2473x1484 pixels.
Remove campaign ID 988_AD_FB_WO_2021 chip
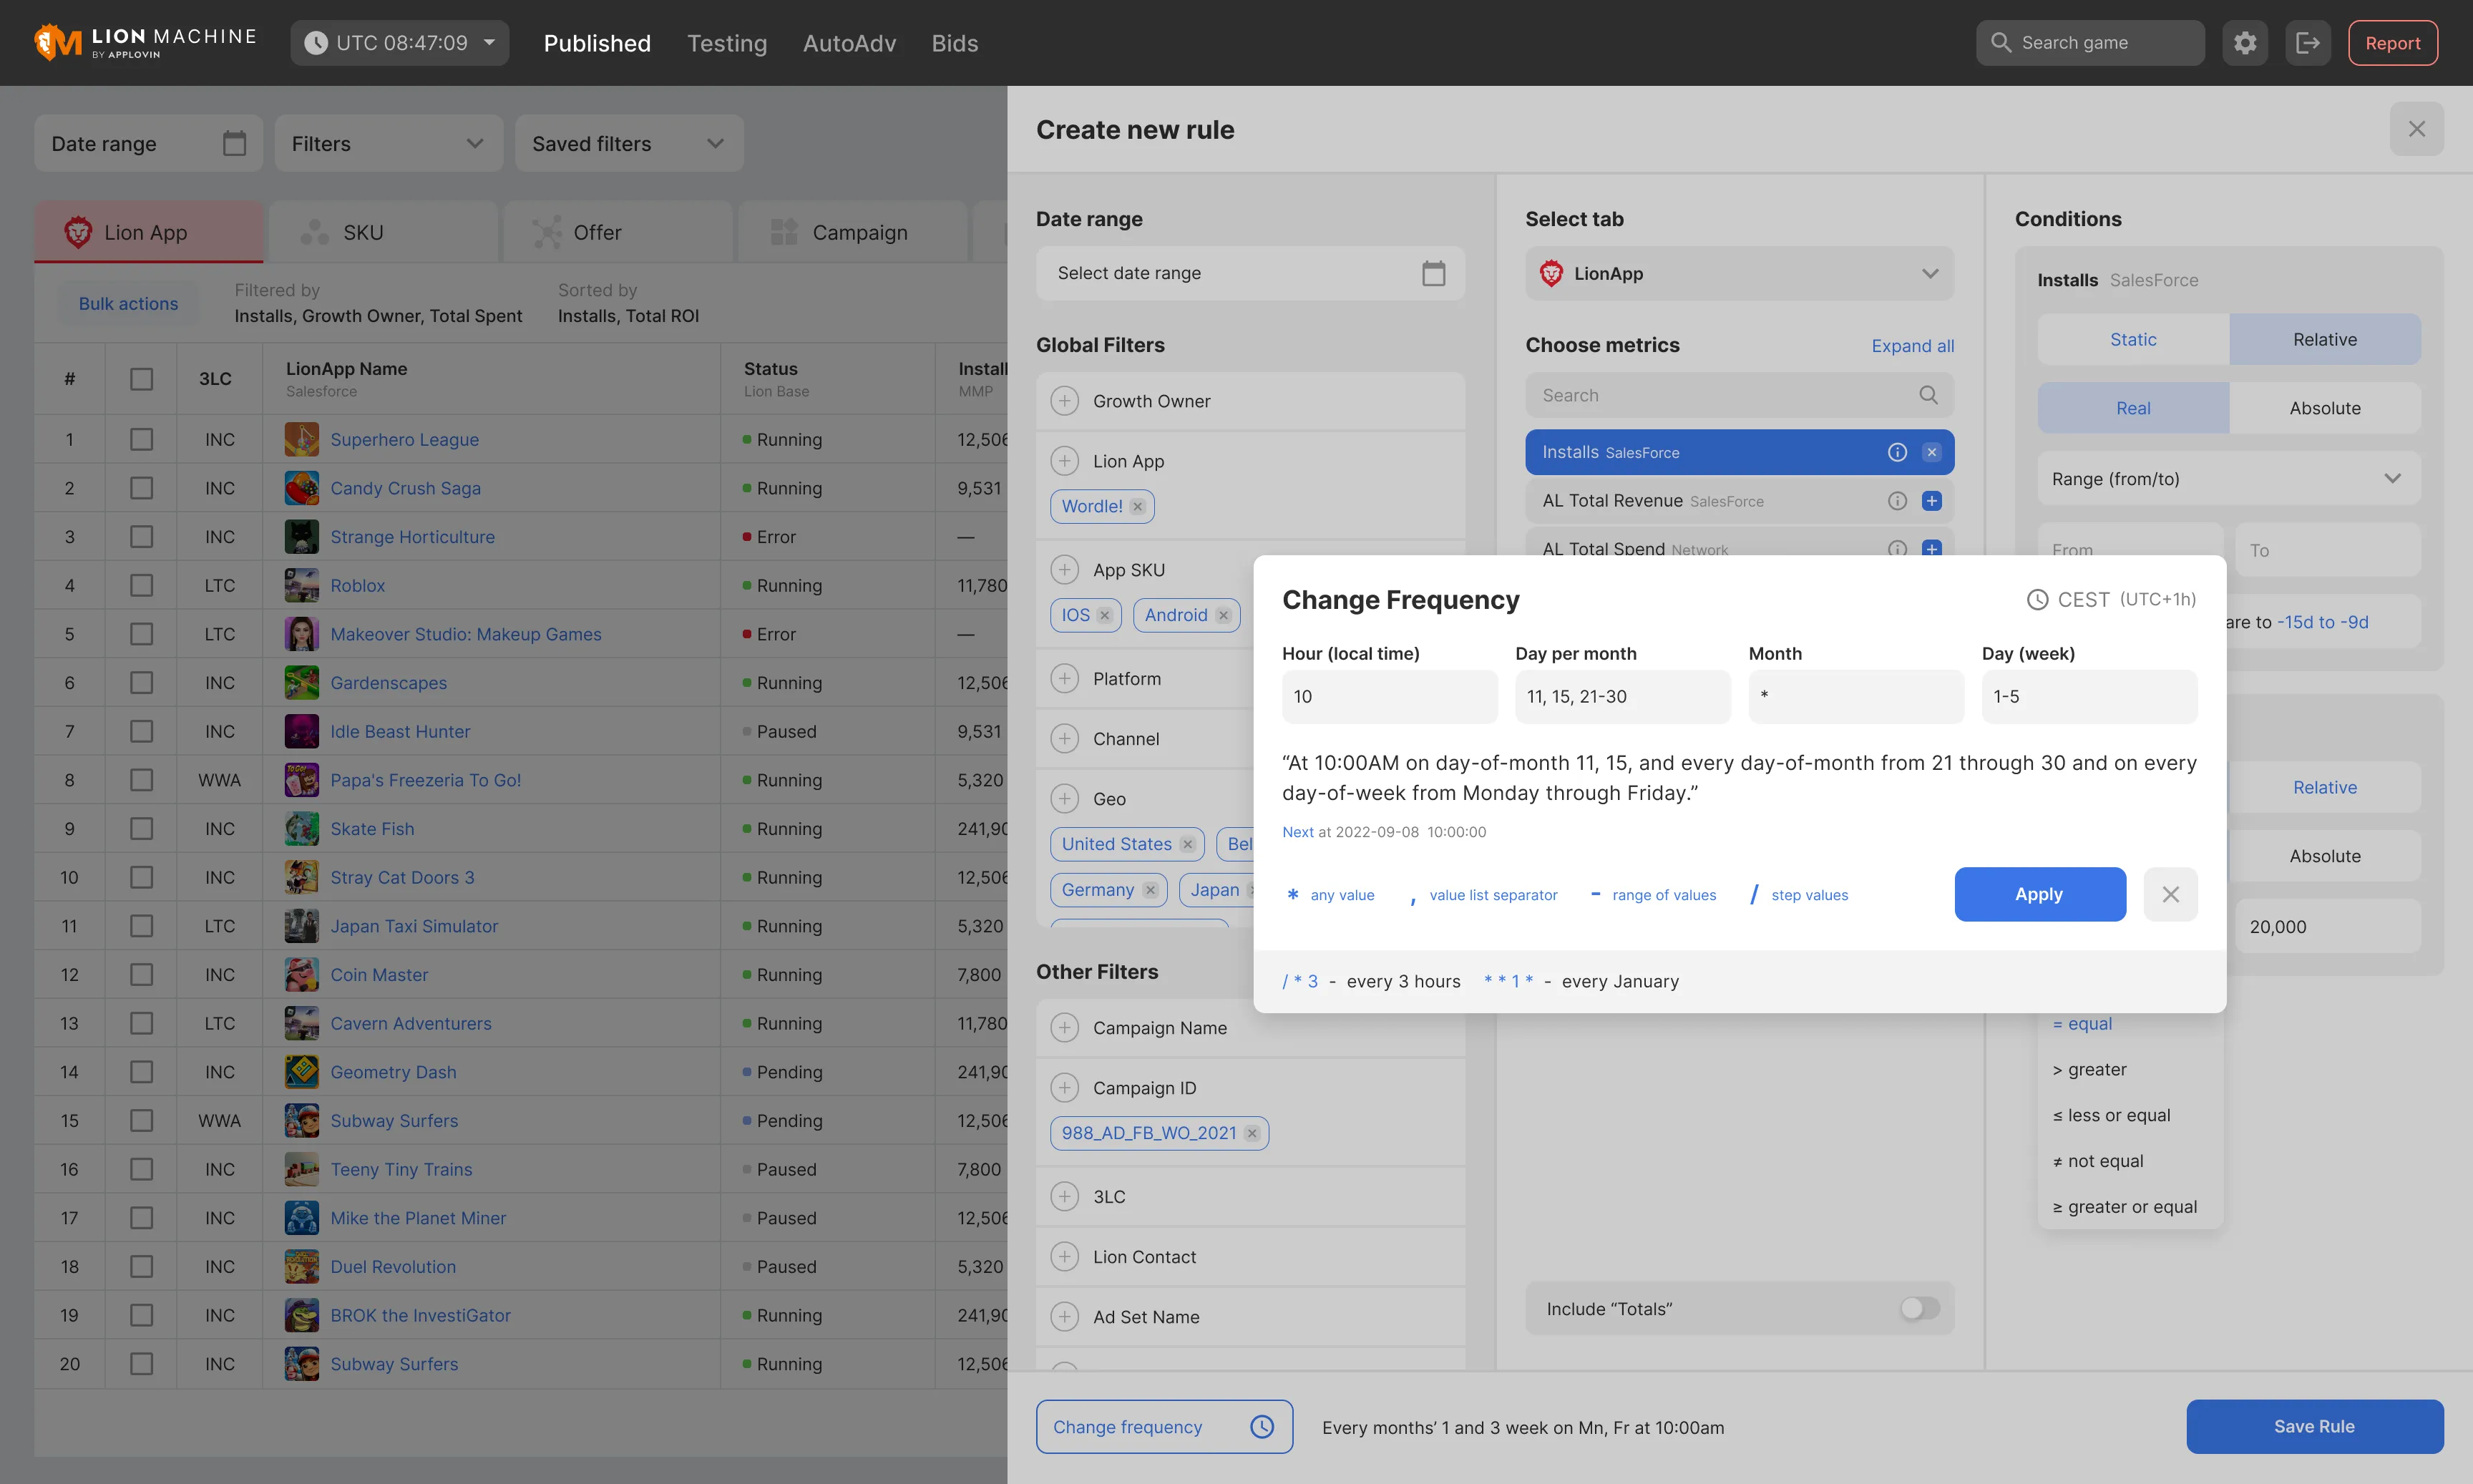tap(1252, 1133)
